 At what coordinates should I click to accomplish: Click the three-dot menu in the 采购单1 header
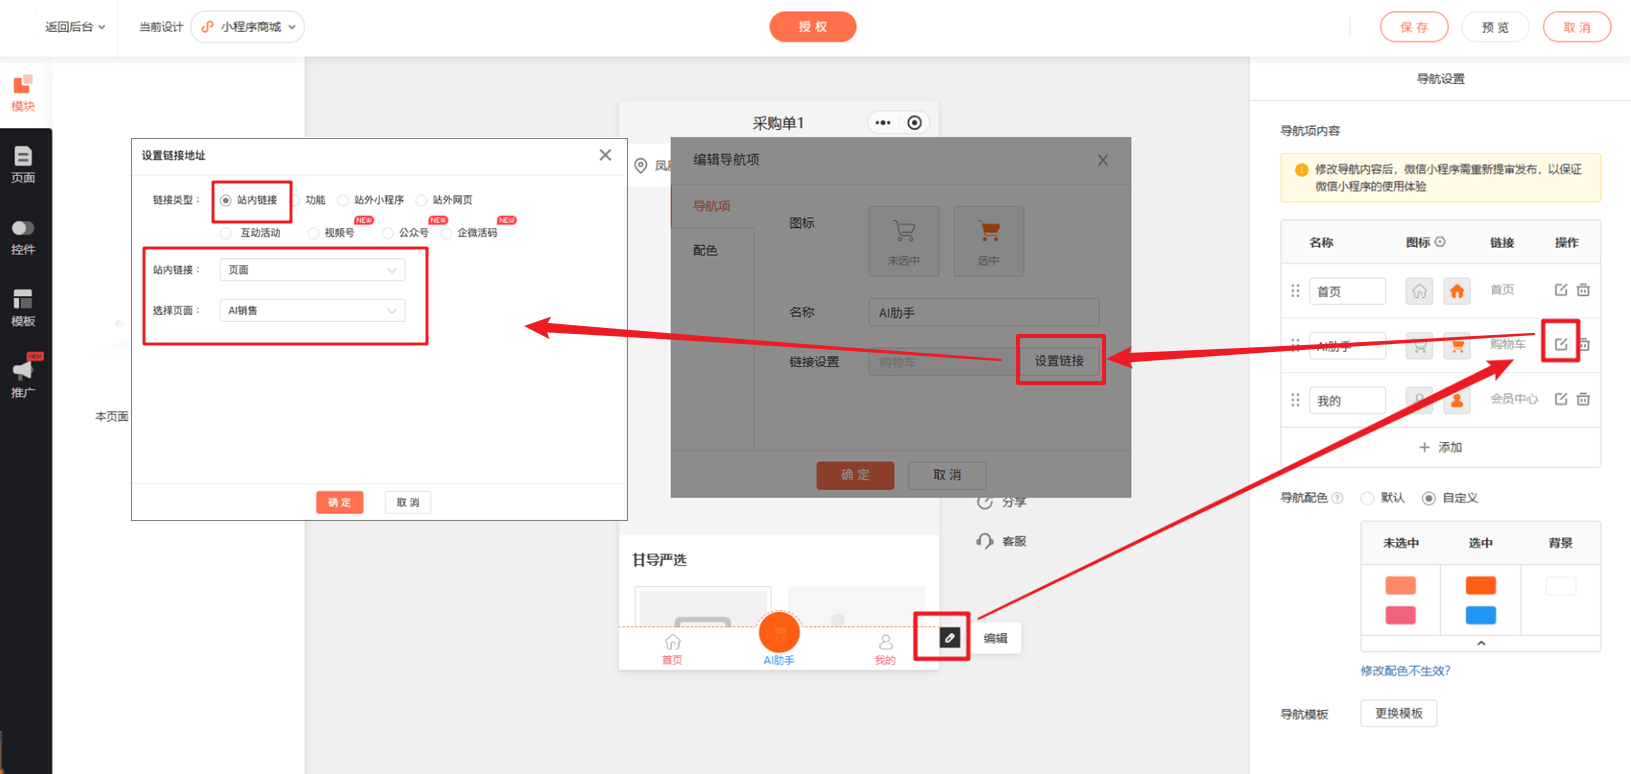pyautogui.click(x=883, y=123)
